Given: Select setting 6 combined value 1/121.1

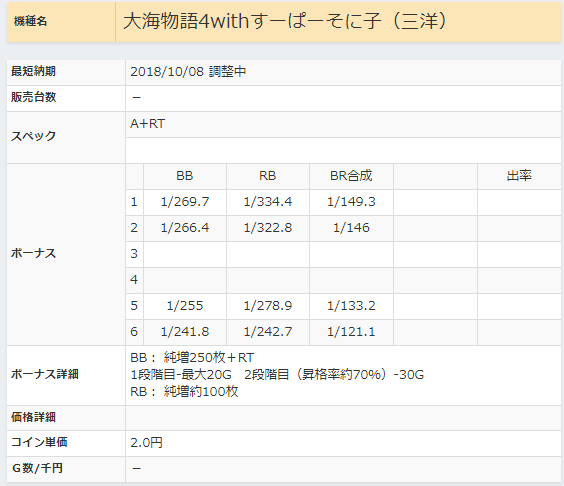Looking at the screenshot, I should [351, 332].
